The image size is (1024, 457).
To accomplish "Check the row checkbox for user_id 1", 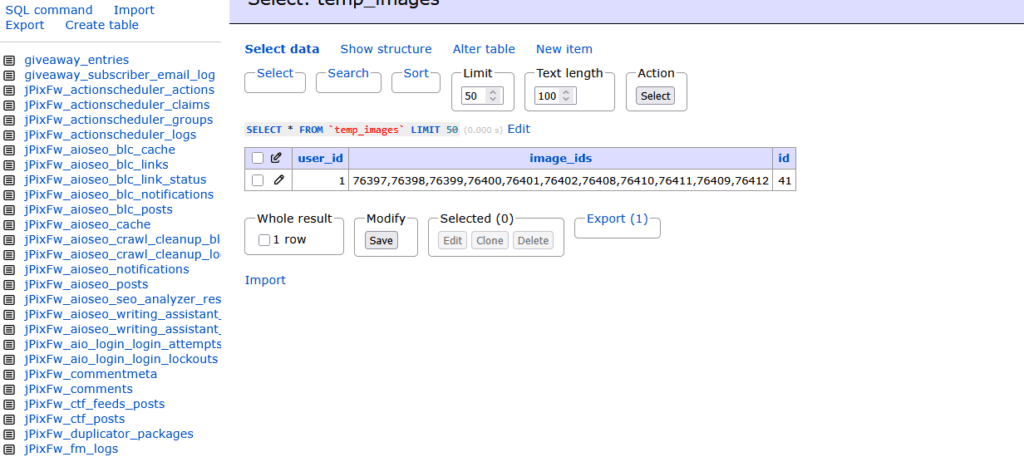I will [x=258, y=180].
